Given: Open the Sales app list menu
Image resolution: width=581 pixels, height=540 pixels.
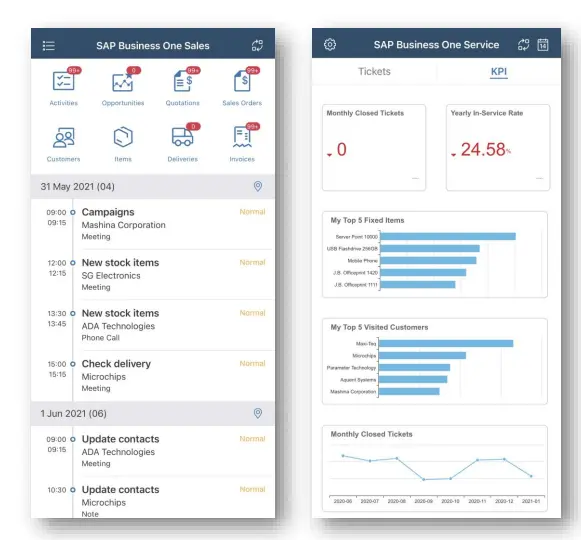Looking at the screenshot, I should [49, 46].
